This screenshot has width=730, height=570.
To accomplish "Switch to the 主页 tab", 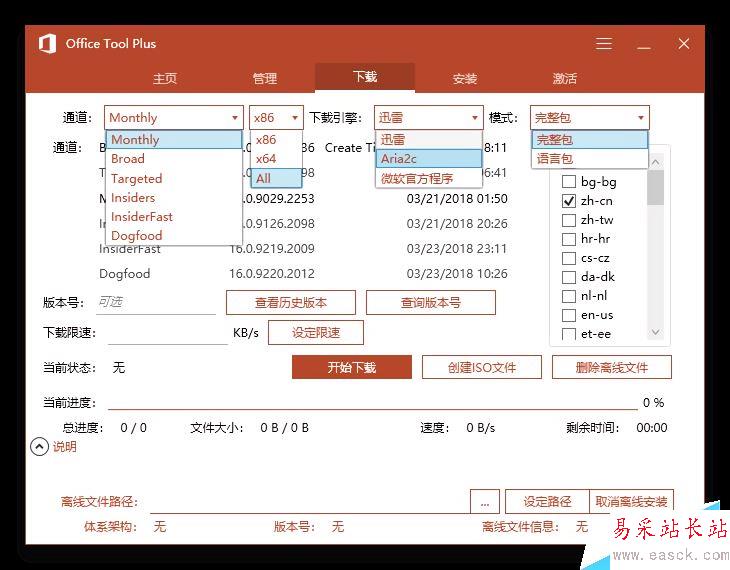I will pos(165,78).
